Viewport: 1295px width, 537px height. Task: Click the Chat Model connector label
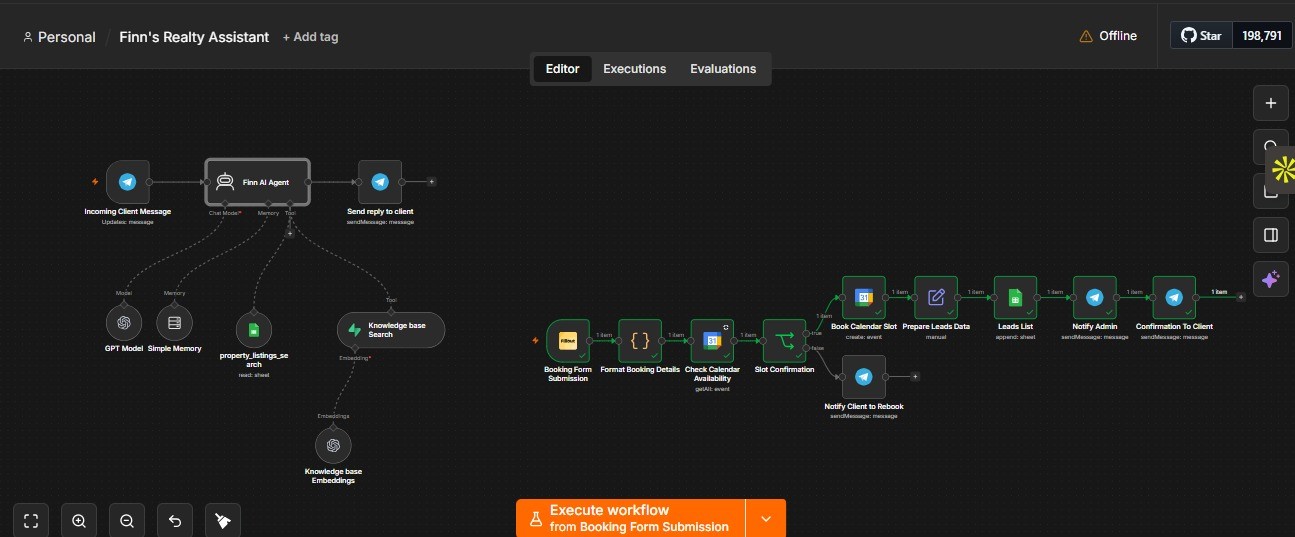[225, 213]
